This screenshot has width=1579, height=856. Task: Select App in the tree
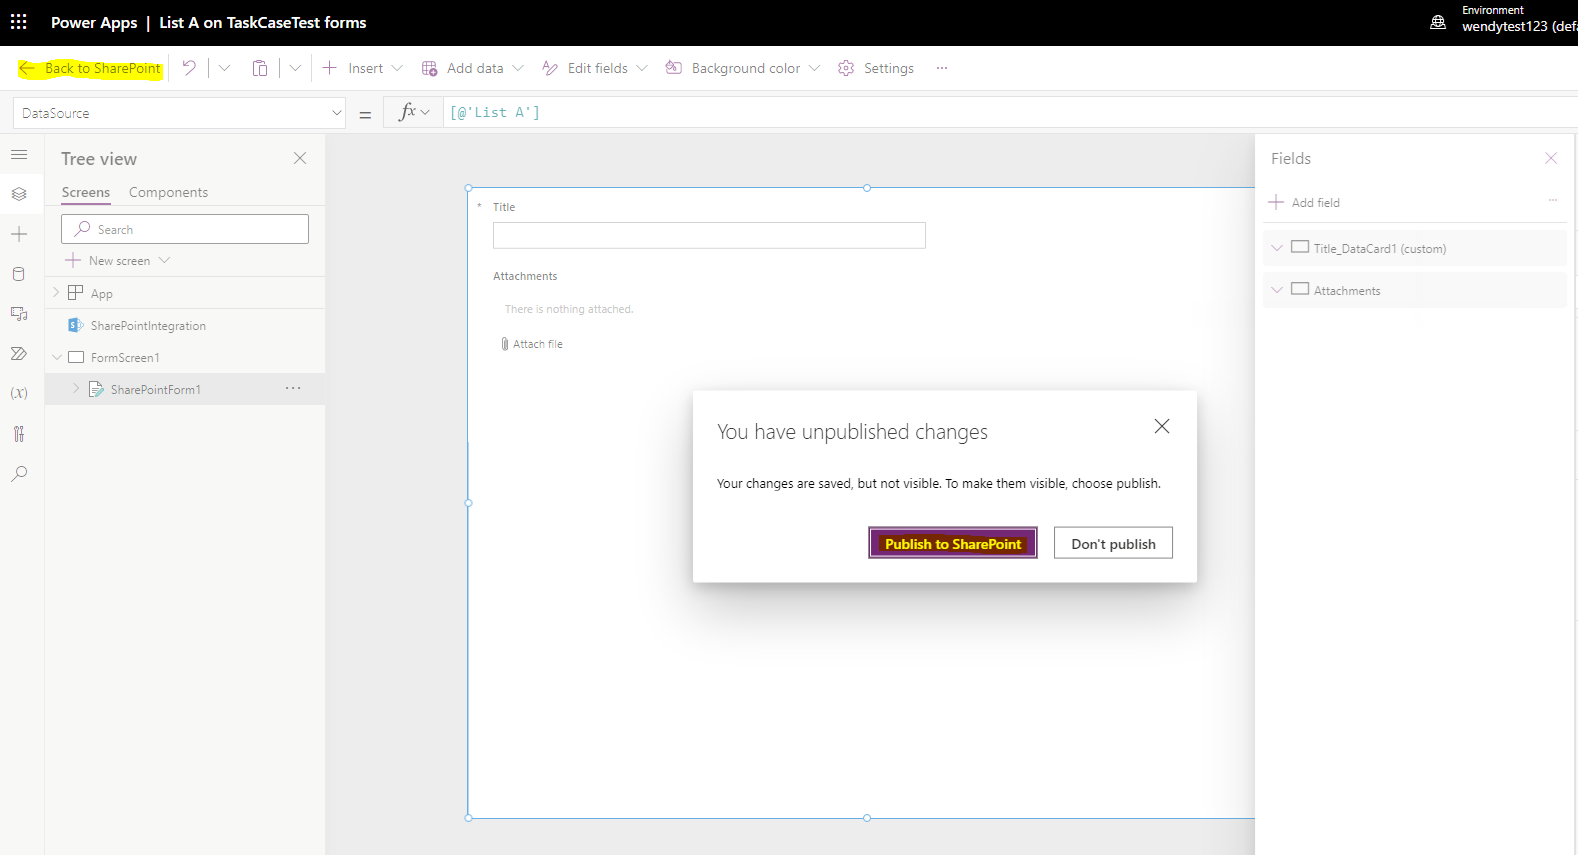tap(102, 294)
